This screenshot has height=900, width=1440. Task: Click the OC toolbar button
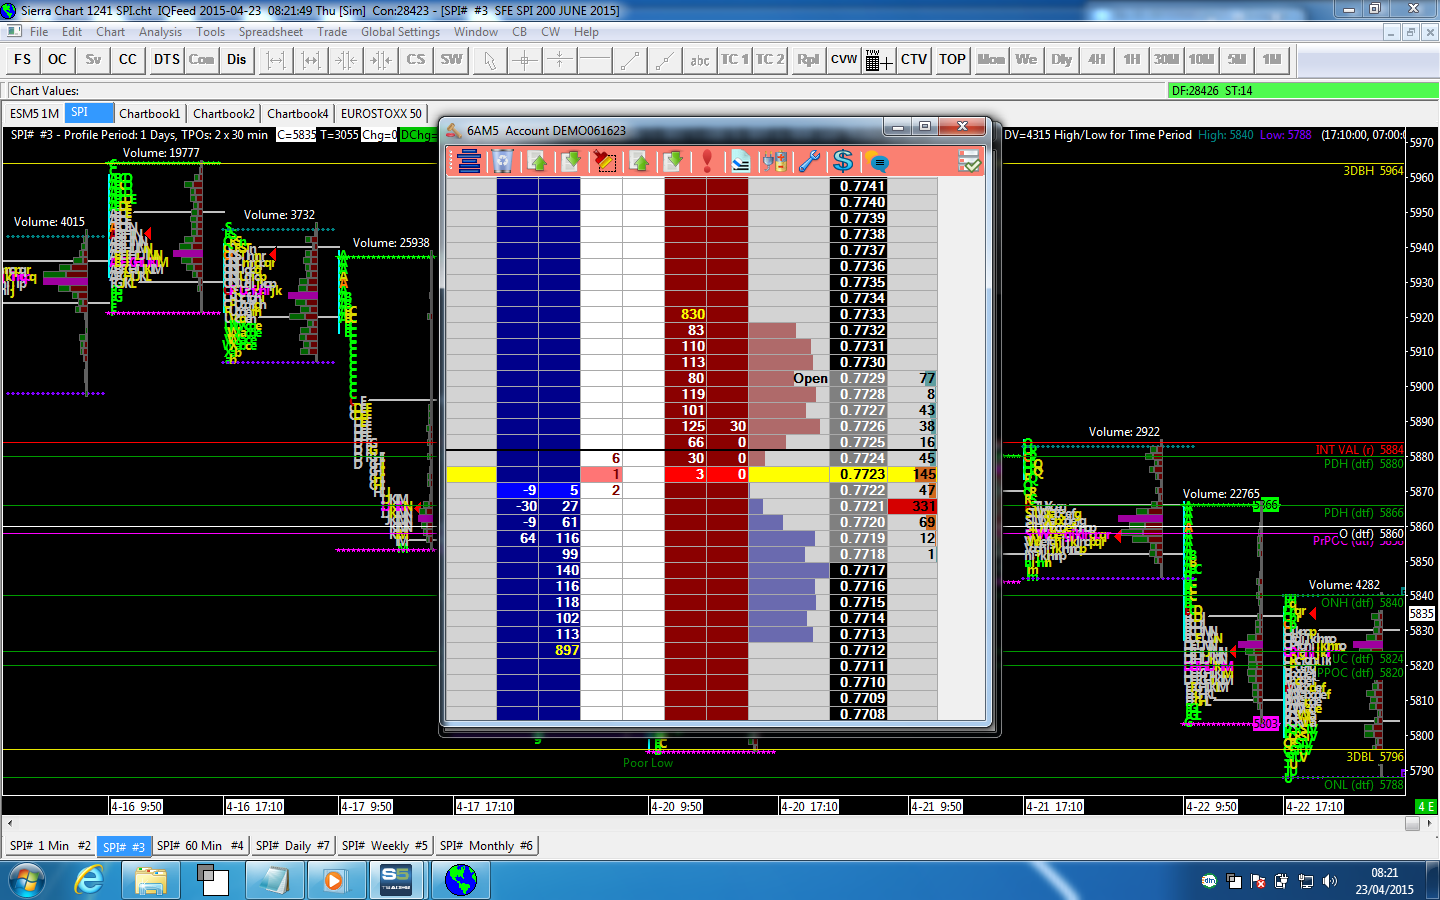58,60
